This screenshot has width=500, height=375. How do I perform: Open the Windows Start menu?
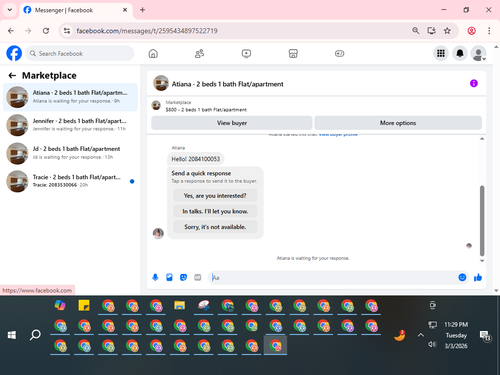tap(12, 335)
